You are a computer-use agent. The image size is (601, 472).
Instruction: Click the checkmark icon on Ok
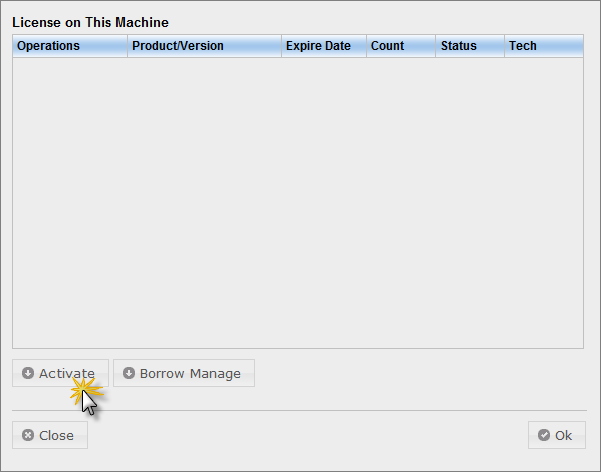pyautogui.click(x=544, y=435)
